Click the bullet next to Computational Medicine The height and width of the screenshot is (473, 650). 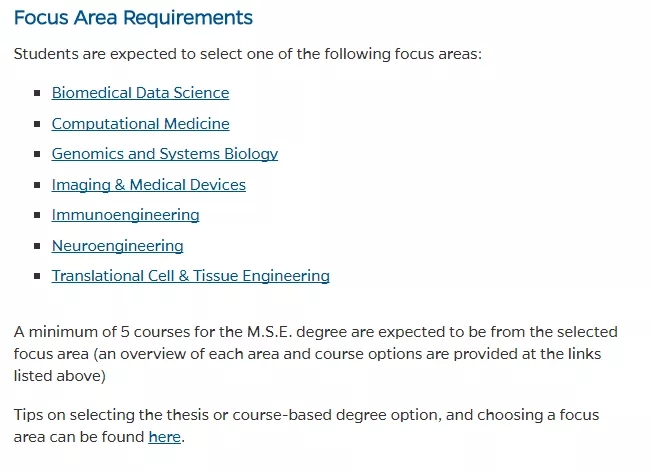[38, 124]
